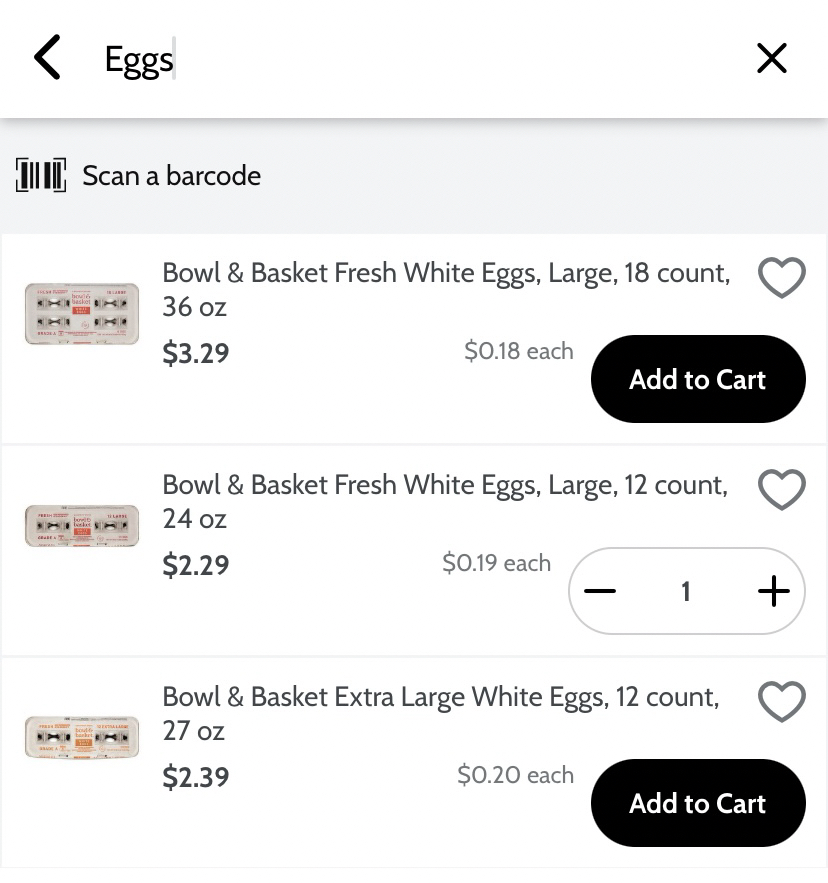Favorite the 18 count Large White Eggs
Image resolution: width=828 pixels, height=883 pixels.
pos(781,277)
